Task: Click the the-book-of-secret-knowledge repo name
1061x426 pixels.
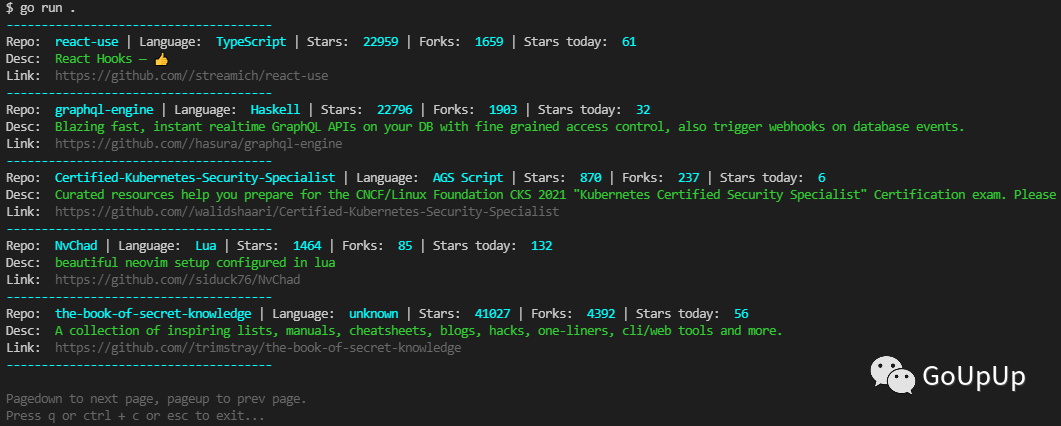Action: (x=153, y=314)
